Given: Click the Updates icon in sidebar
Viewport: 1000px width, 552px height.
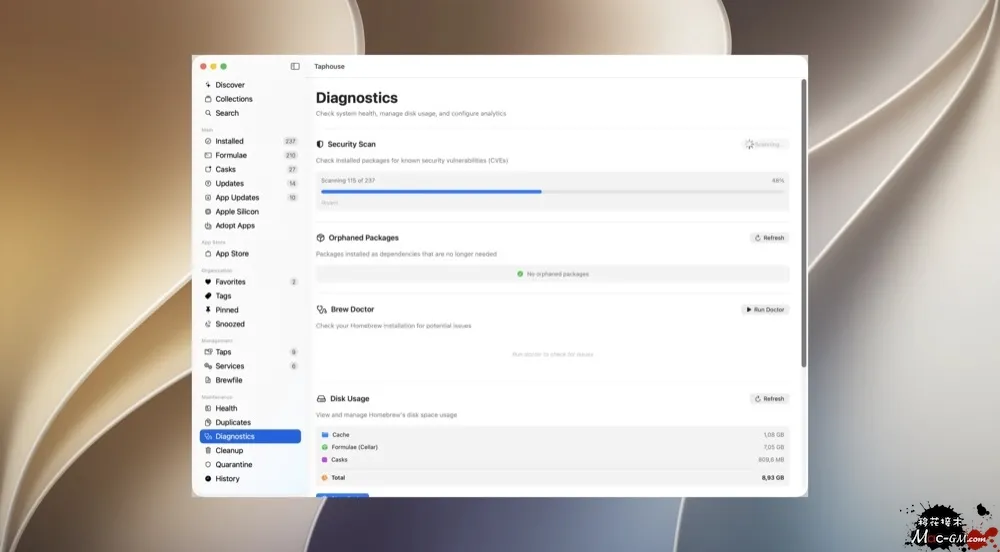Looking at the screenshot, I should pos(208,183).
